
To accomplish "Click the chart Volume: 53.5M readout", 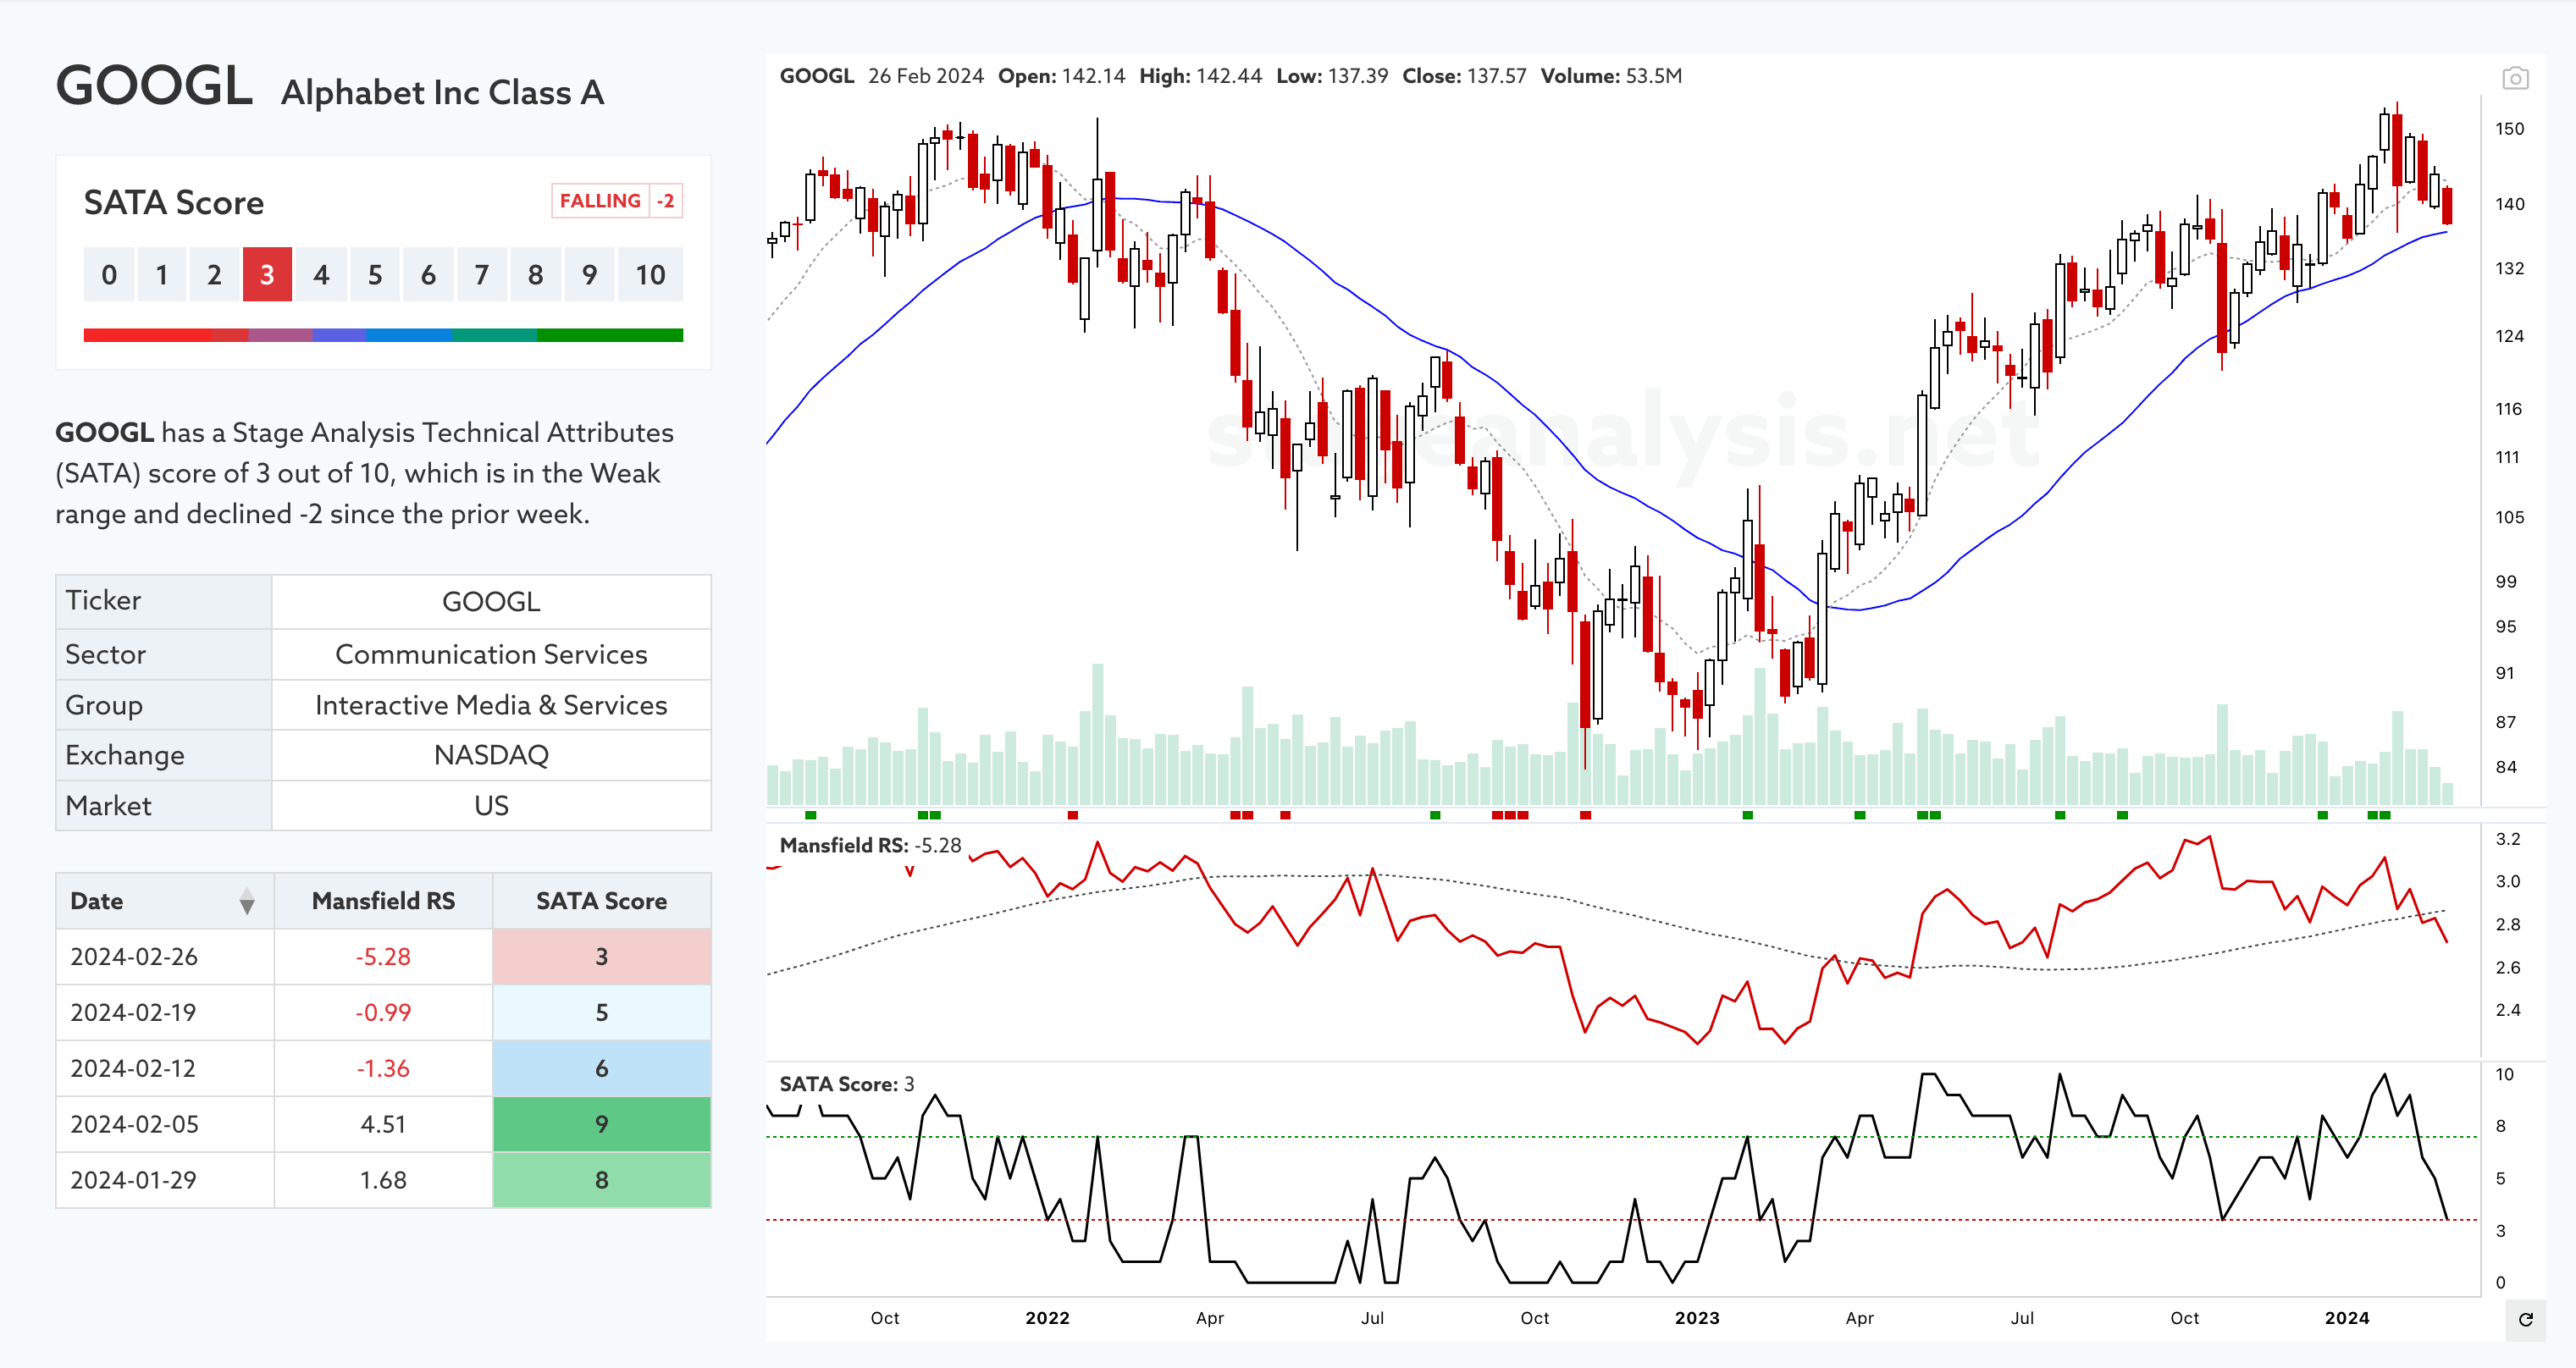I will coord(1611,76).
